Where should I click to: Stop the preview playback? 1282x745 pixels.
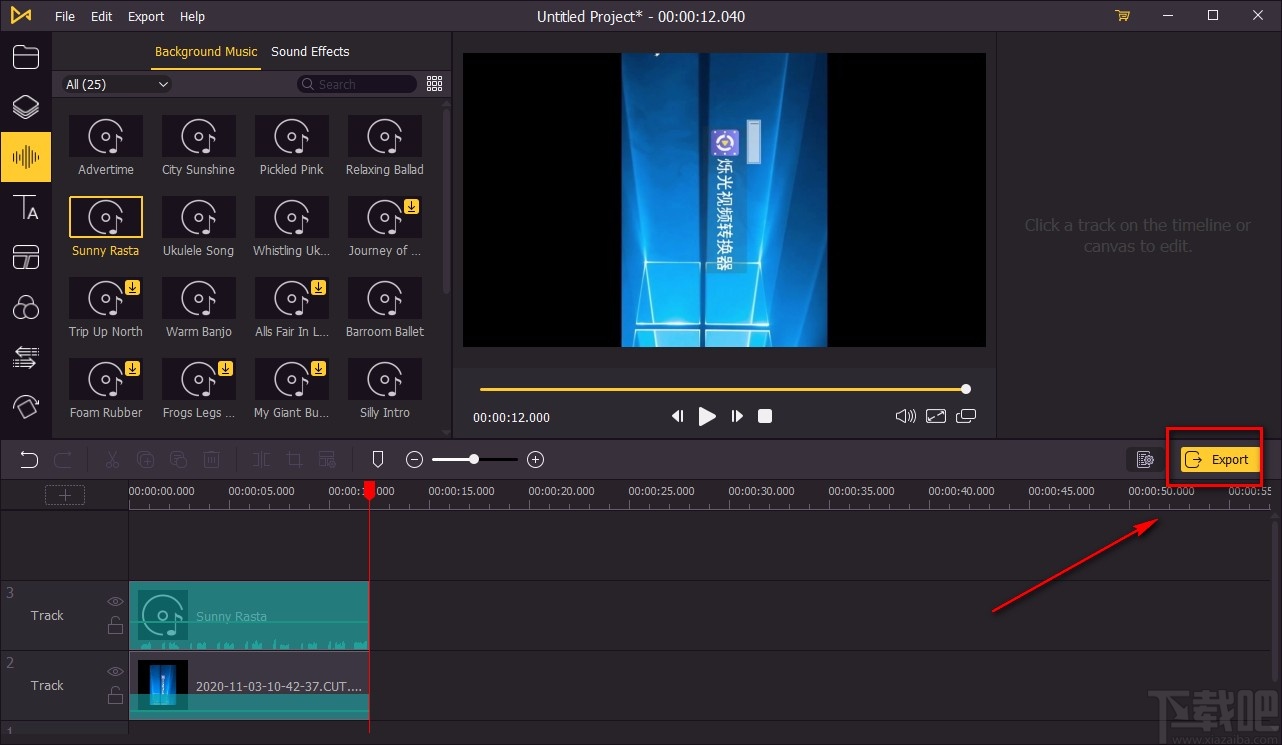coord(765,416)
